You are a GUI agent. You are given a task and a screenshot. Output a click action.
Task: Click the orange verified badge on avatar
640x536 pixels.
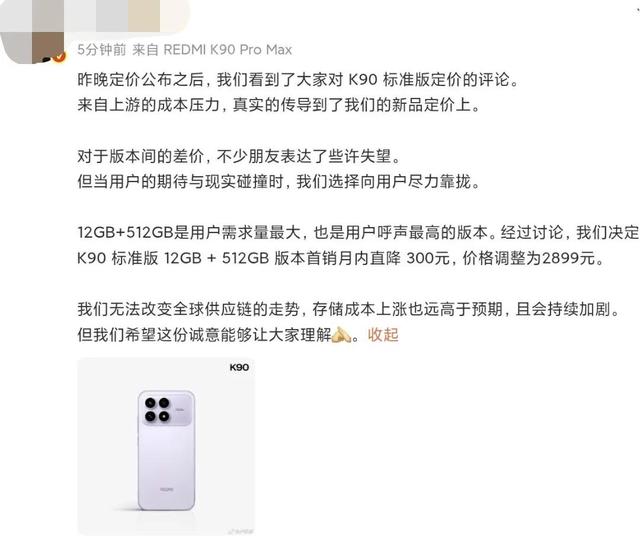point(60,57)
